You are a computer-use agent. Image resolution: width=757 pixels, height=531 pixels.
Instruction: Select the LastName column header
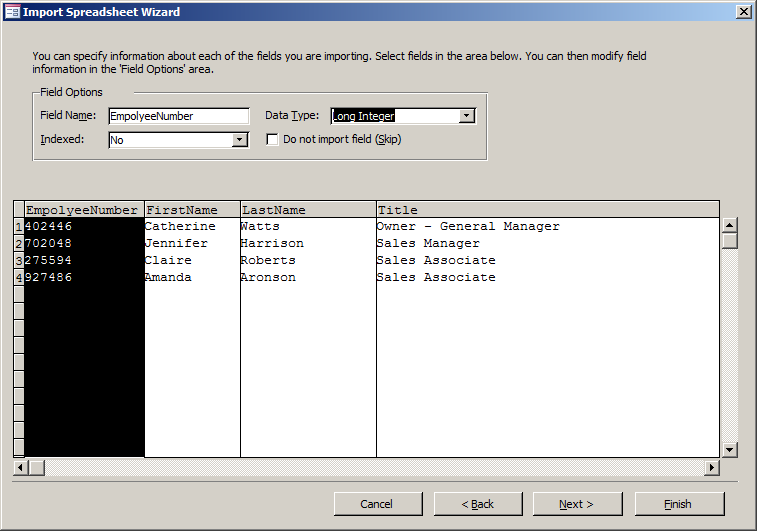(x=308, y=210)
